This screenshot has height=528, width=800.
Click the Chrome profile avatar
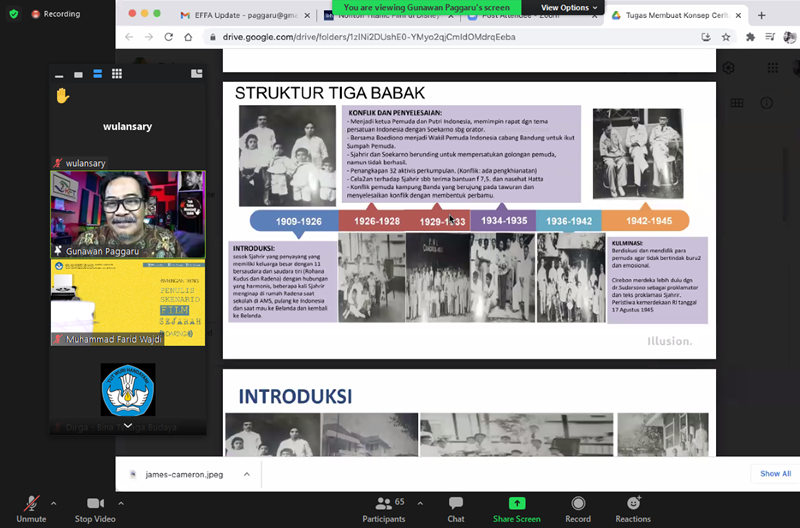(790, 37)
